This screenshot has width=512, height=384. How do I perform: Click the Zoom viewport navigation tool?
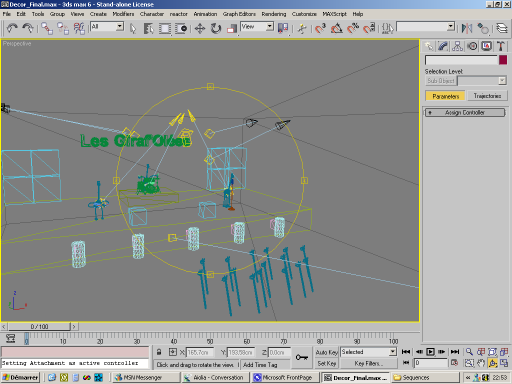[469, 352]
